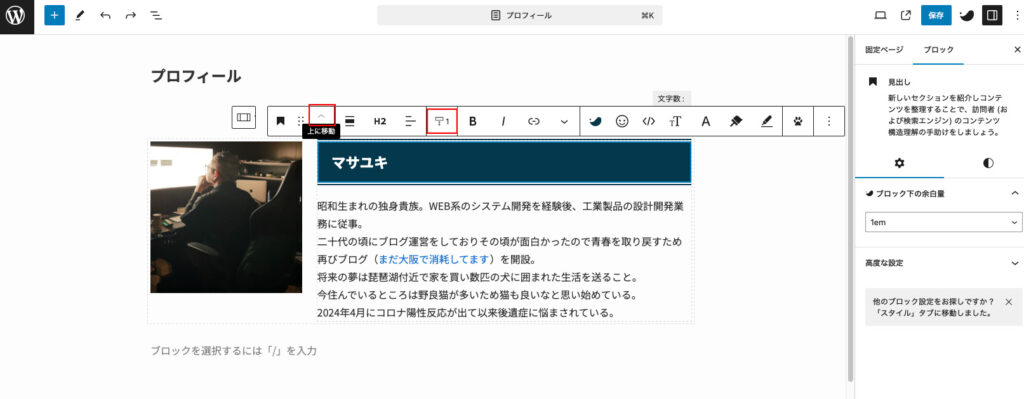Toggle the settings sidebar panel

tap(993, 15)
